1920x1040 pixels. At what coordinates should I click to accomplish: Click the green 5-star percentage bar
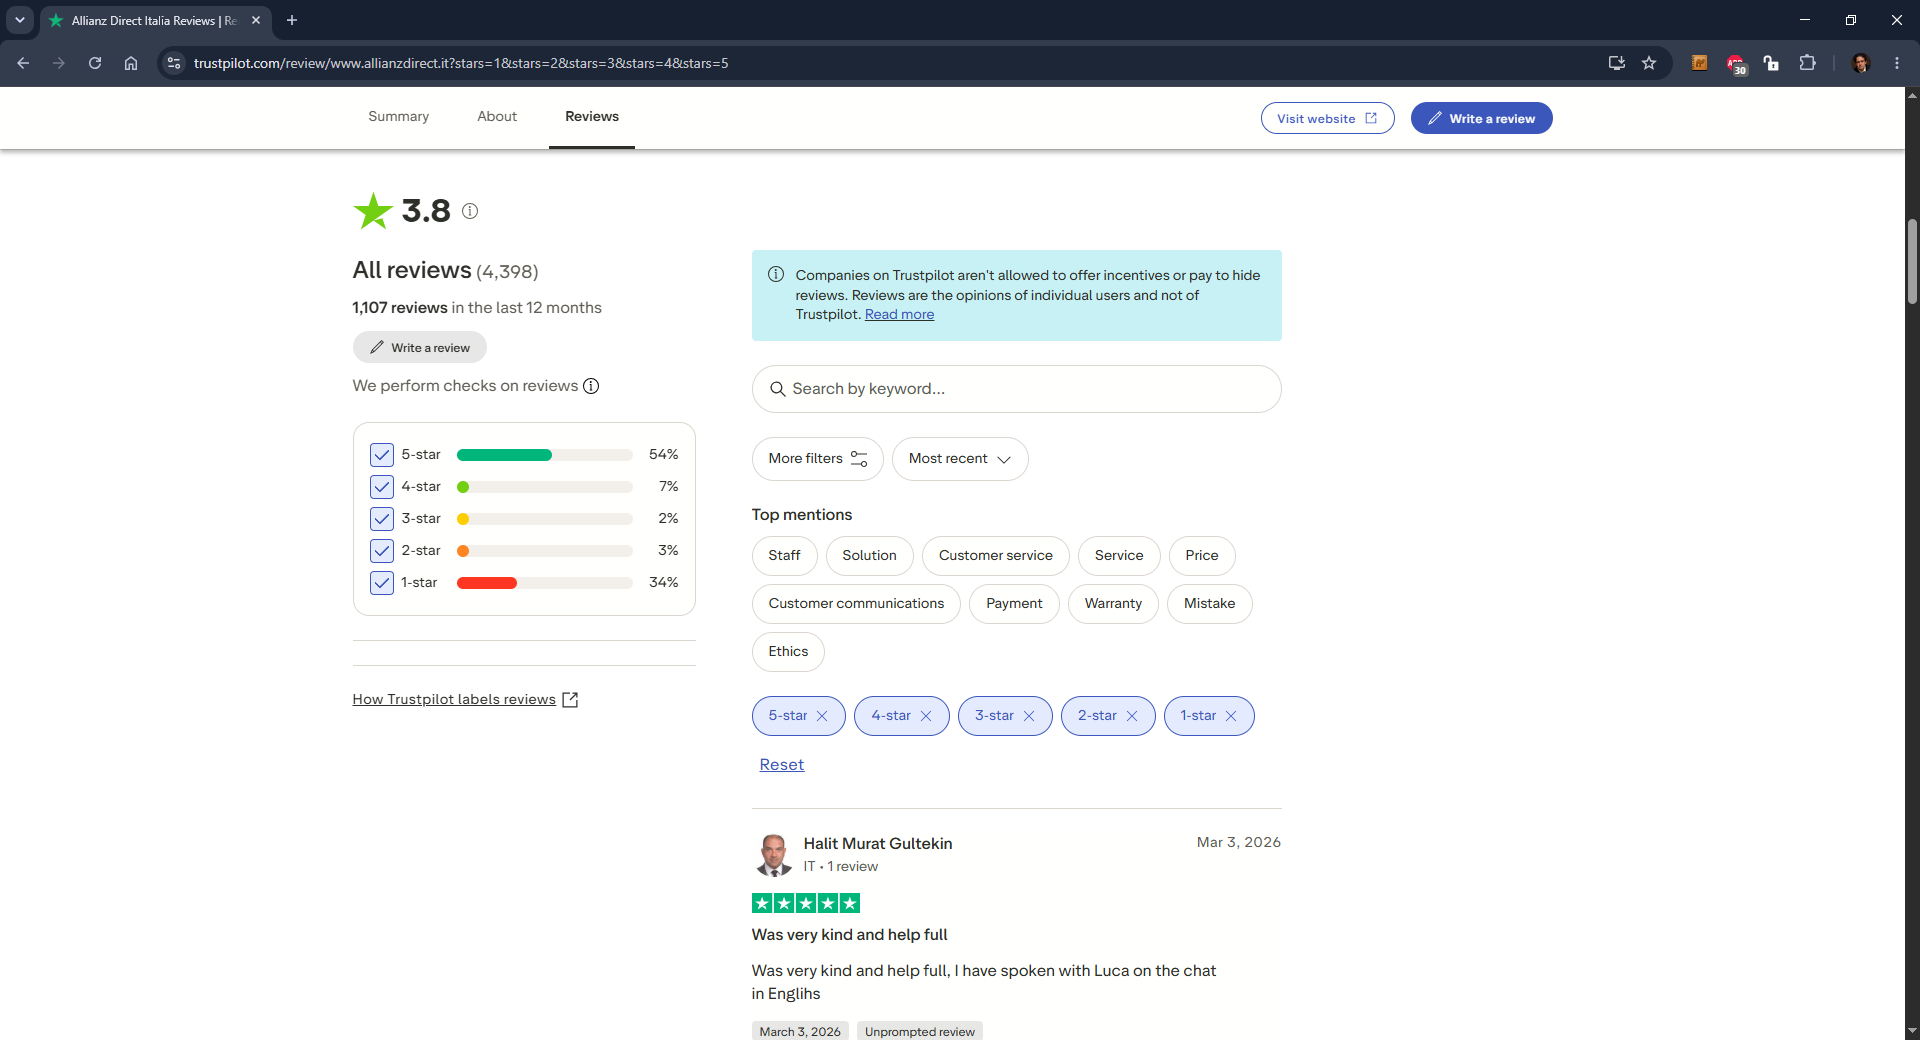point(544,455)
